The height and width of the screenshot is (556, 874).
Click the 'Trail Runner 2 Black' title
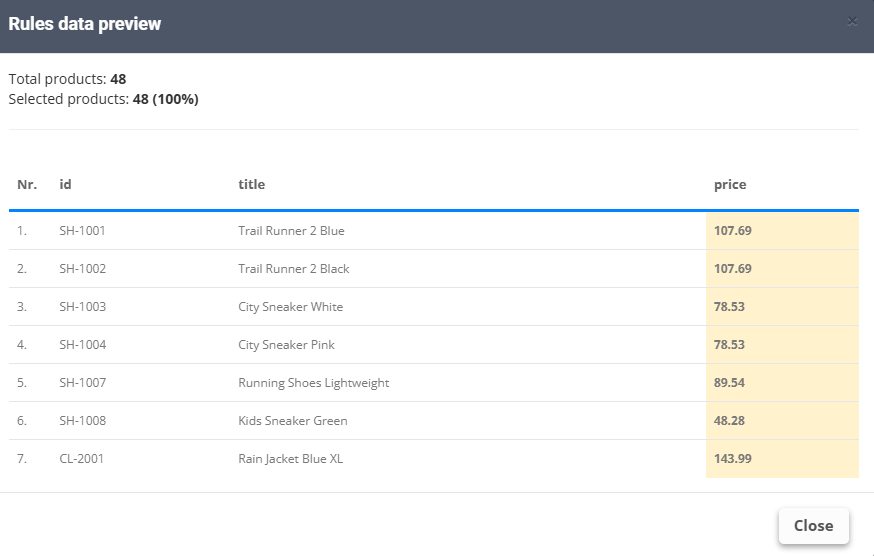[294, 269]
